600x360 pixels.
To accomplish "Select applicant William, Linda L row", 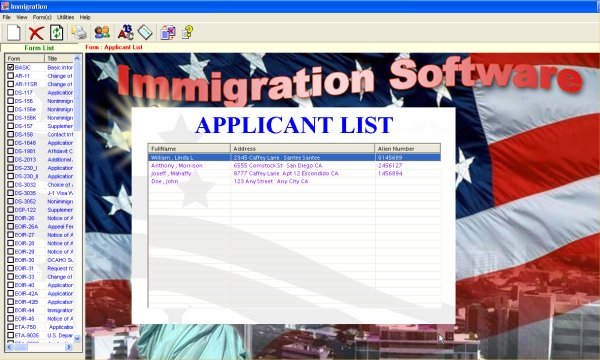I will (294, 158).
